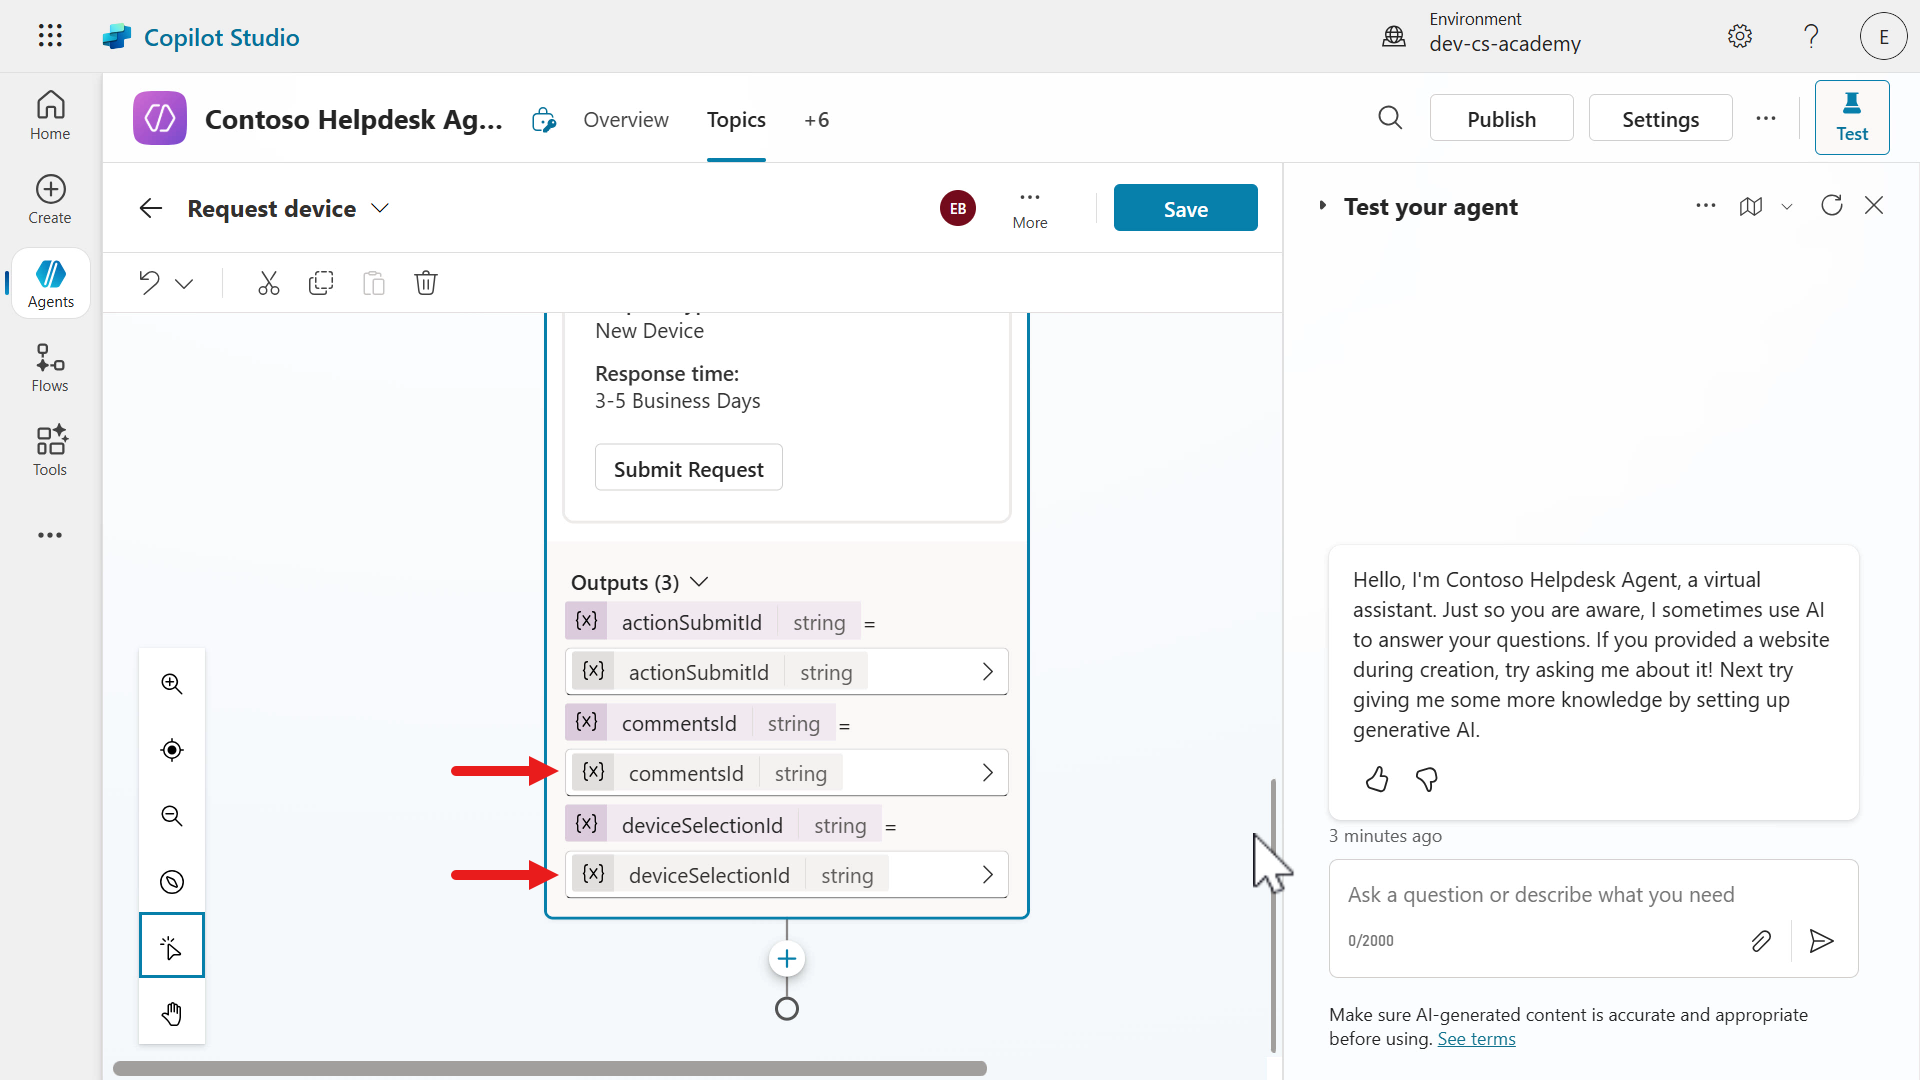Screen dimensions: 1920x1080
Task: Click the Save button
Action: (x=1185, y=208)
